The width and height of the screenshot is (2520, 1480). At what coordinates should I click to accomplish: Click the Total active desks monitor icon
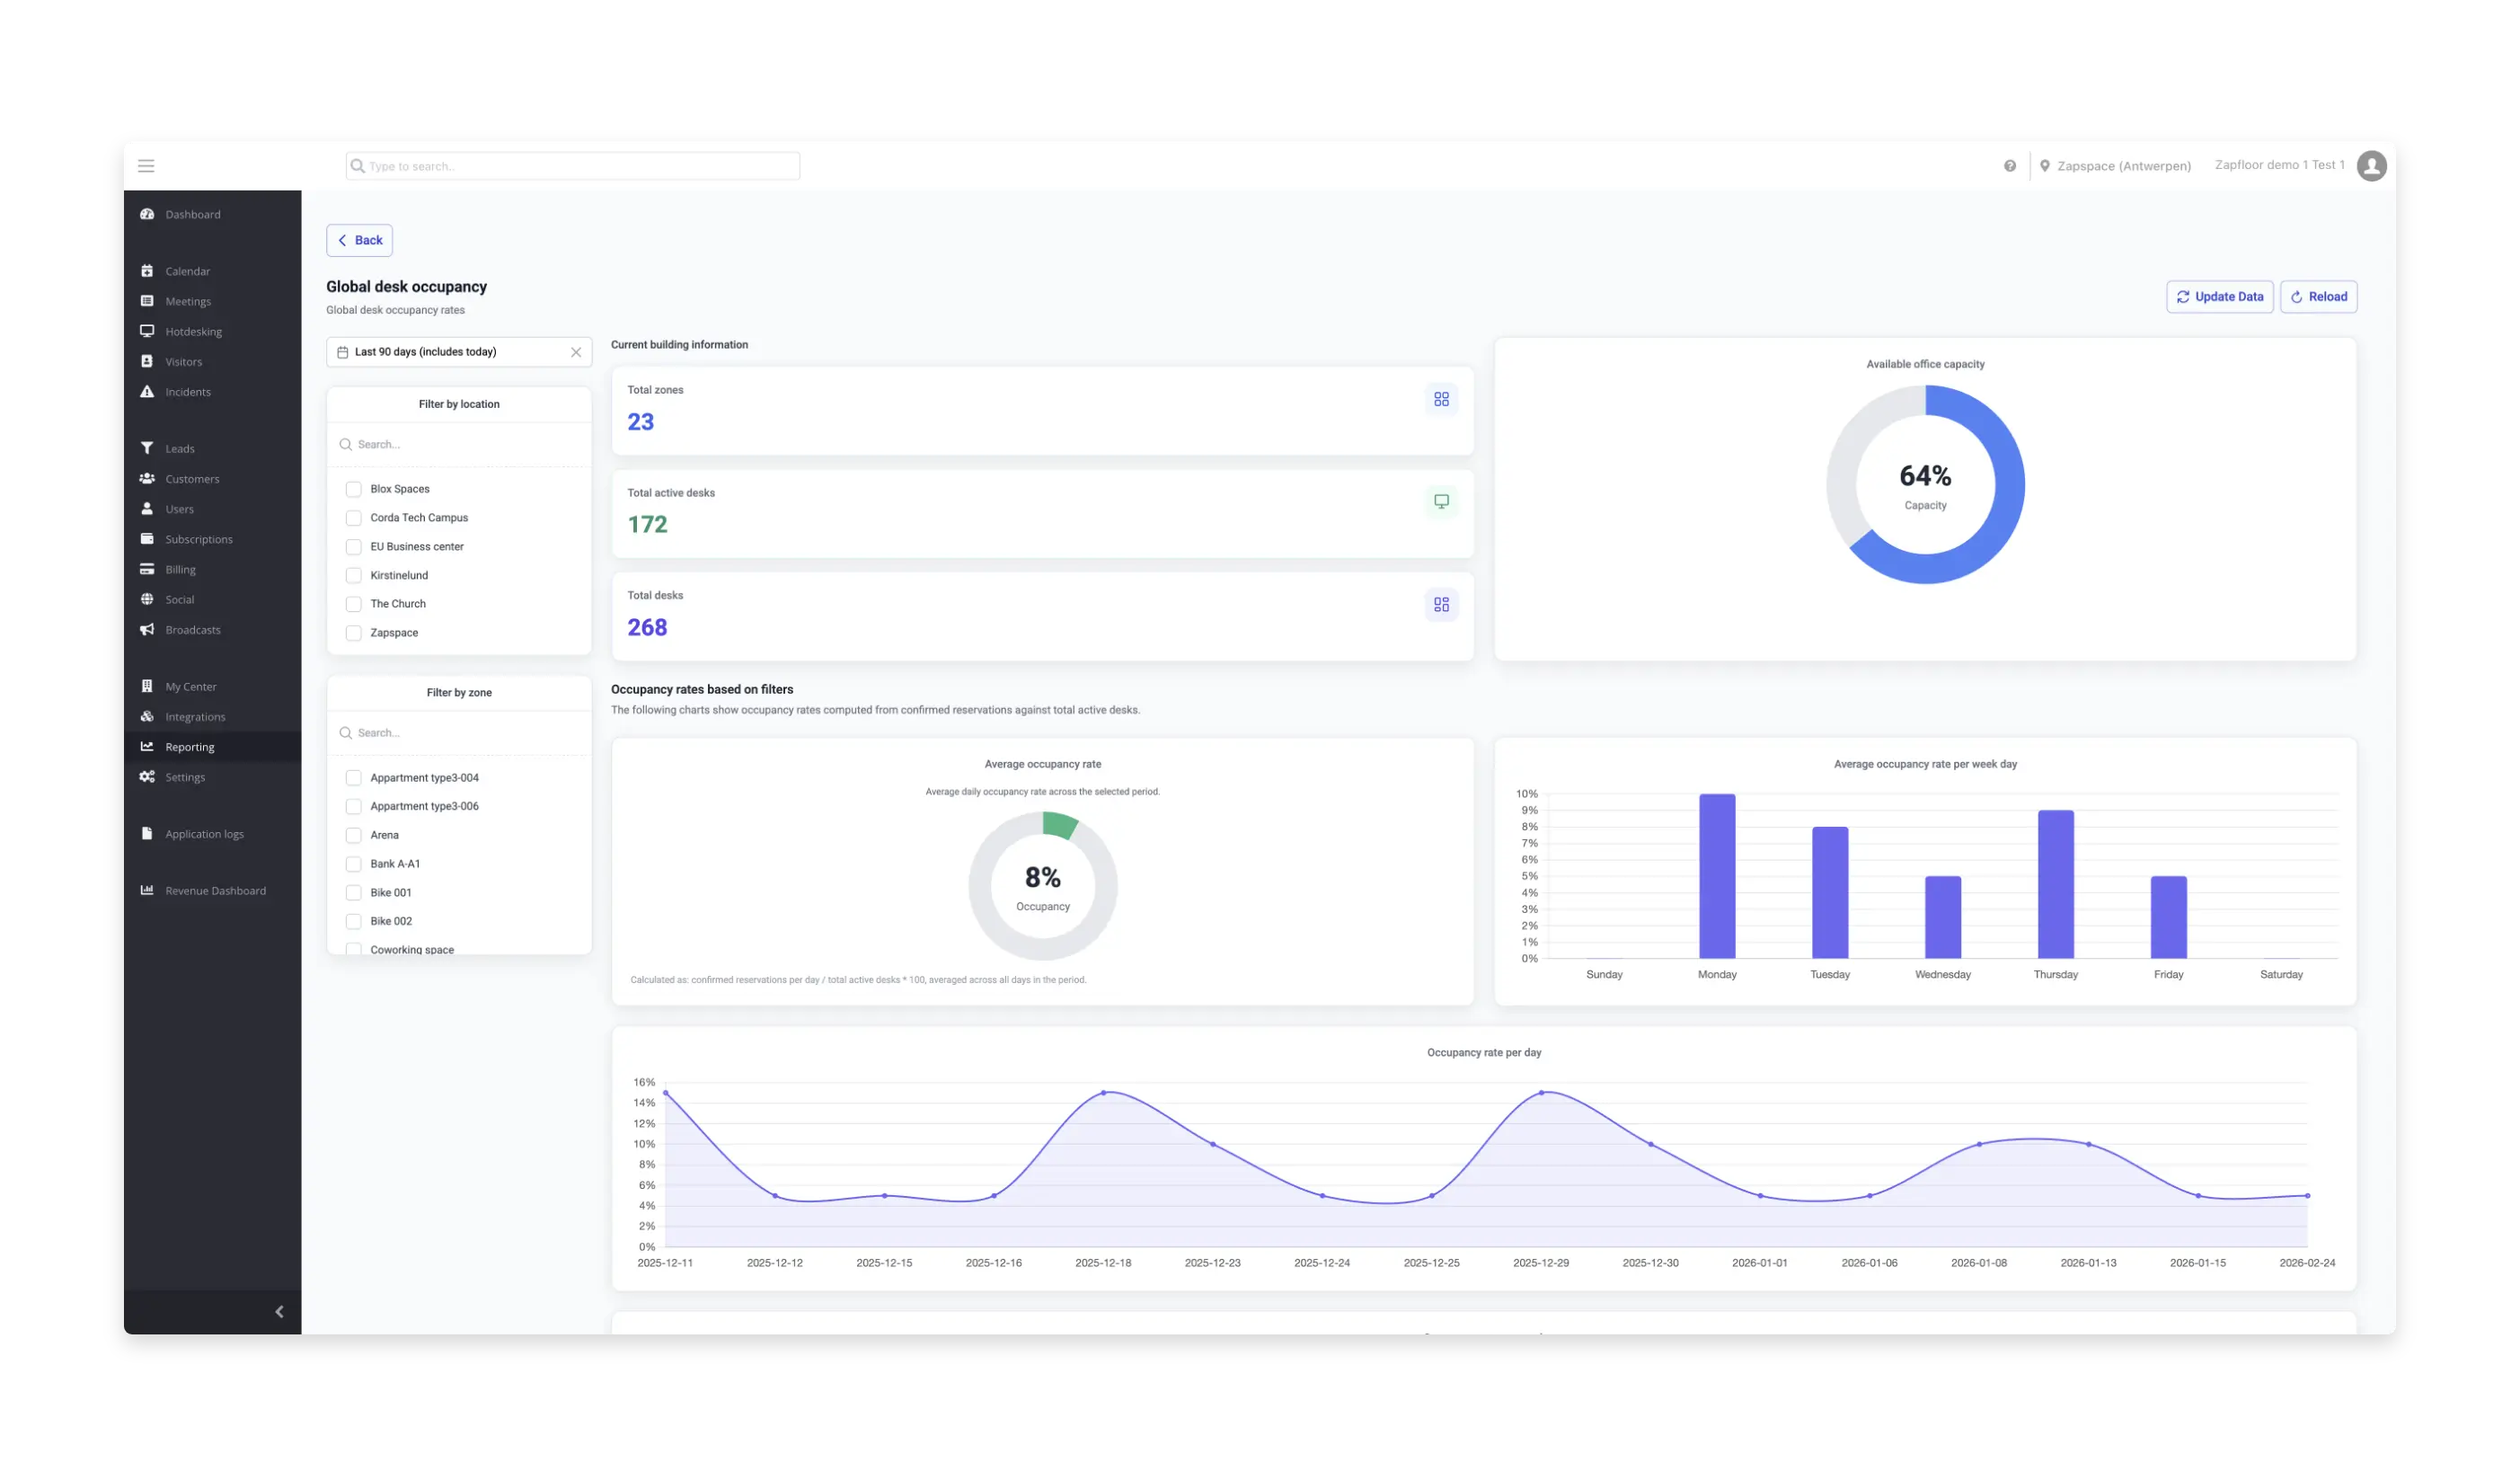tap(1441, 501)
